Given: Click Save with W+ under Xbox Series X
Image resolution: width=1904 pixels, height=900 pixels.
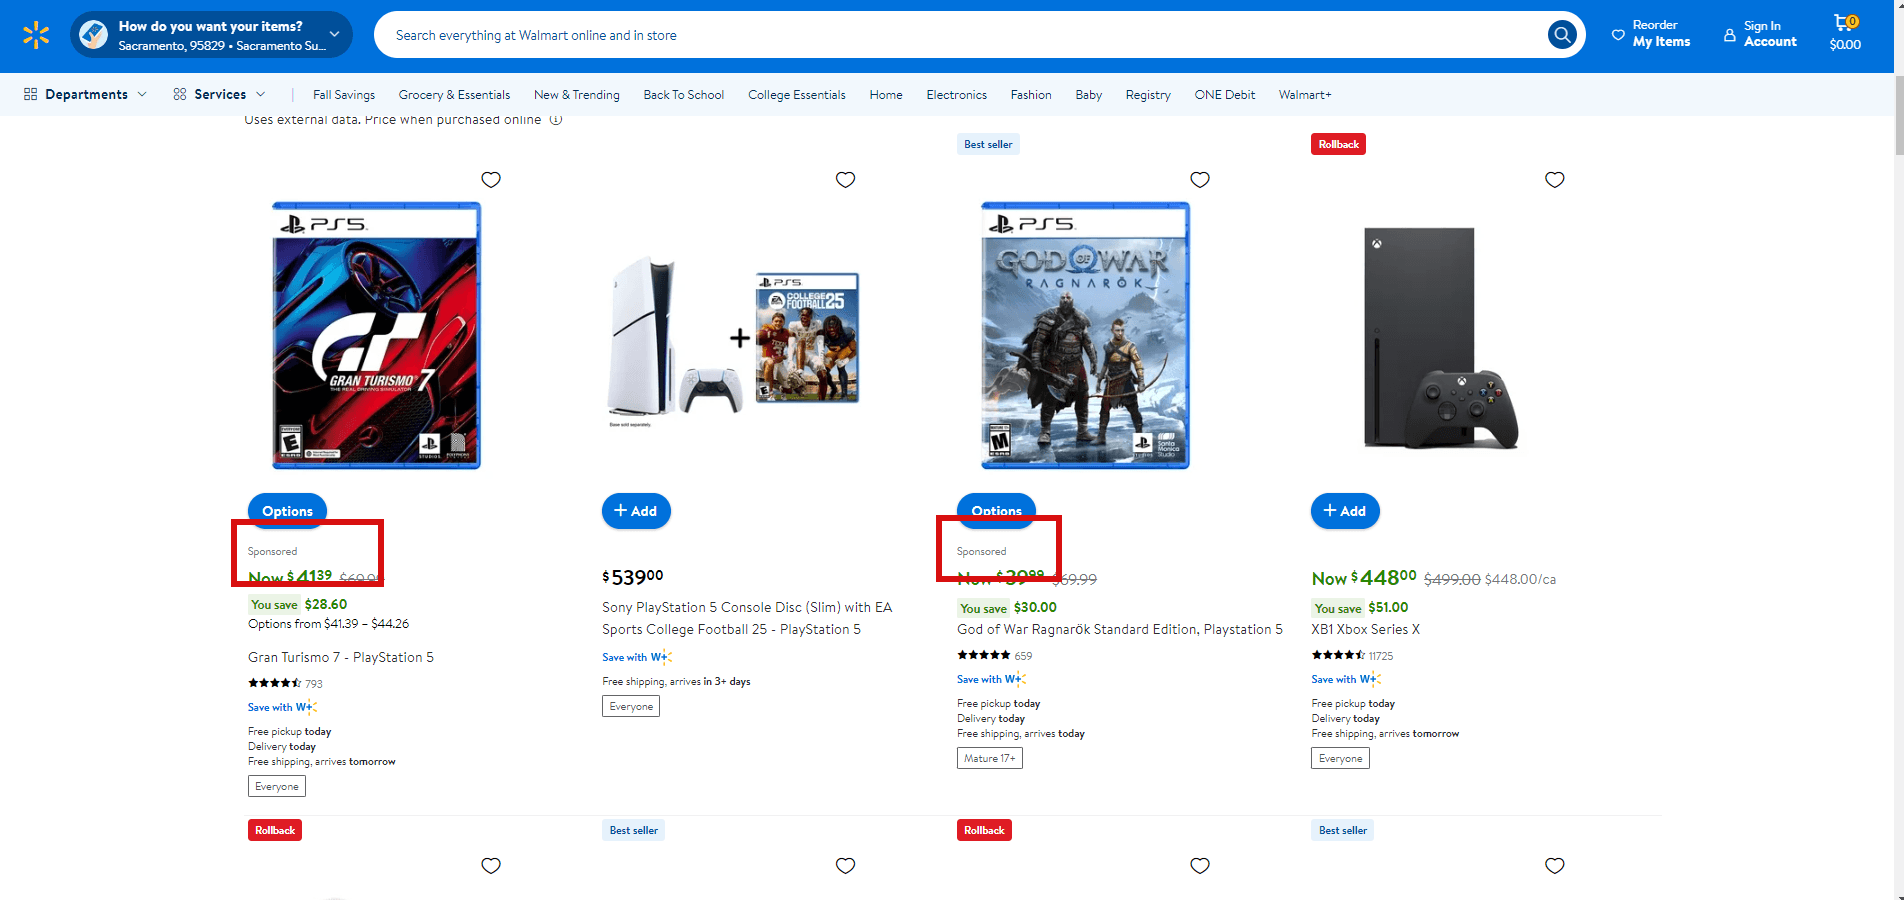Looking at the screenshot, I should click(x=1346, y=679).
